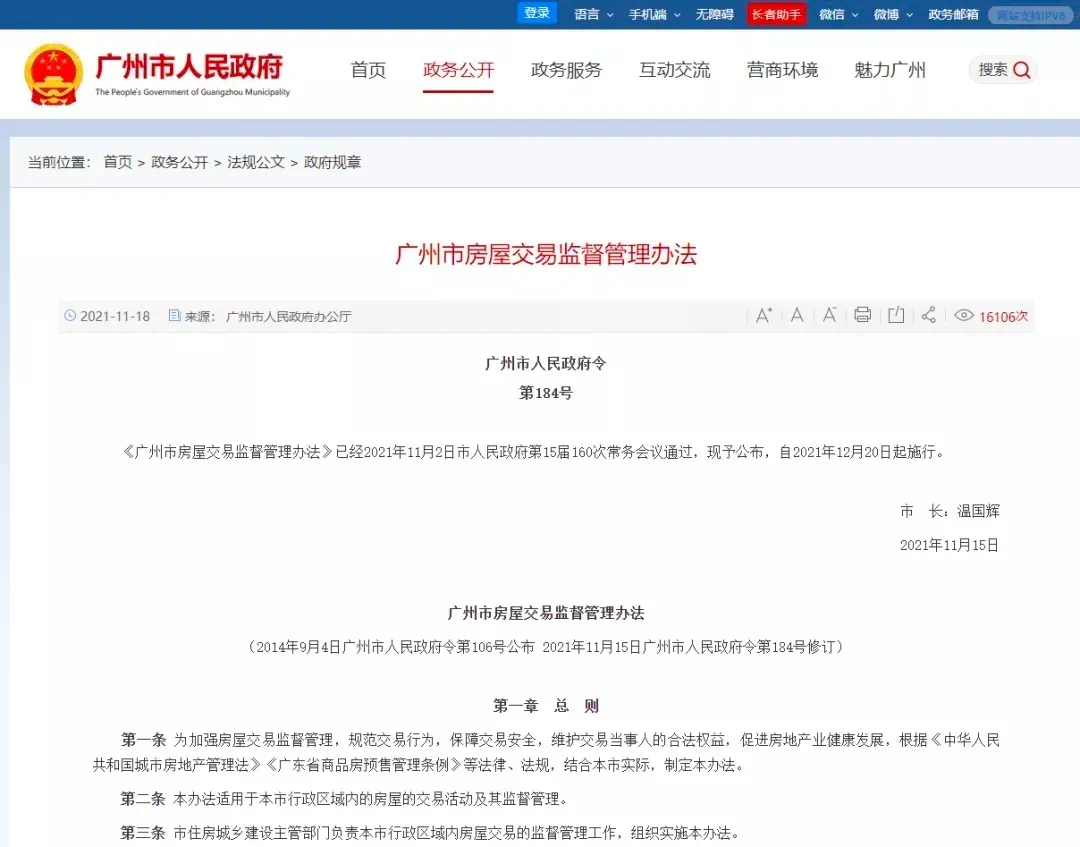Screen dimensions: 1080x847
Task: Go to the 政务服务 navigation tab
Action: pos(566,70)
